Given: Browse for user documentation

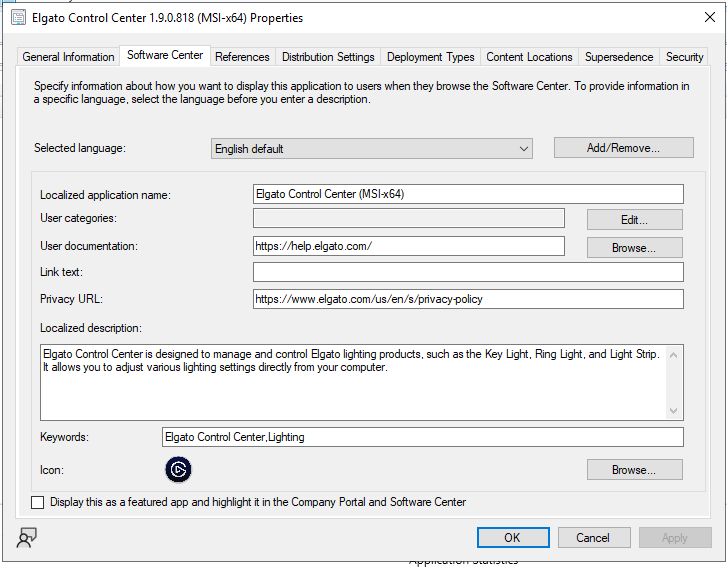Looking at the screenshot, I should pyautogui.click(x=634, y=248).
